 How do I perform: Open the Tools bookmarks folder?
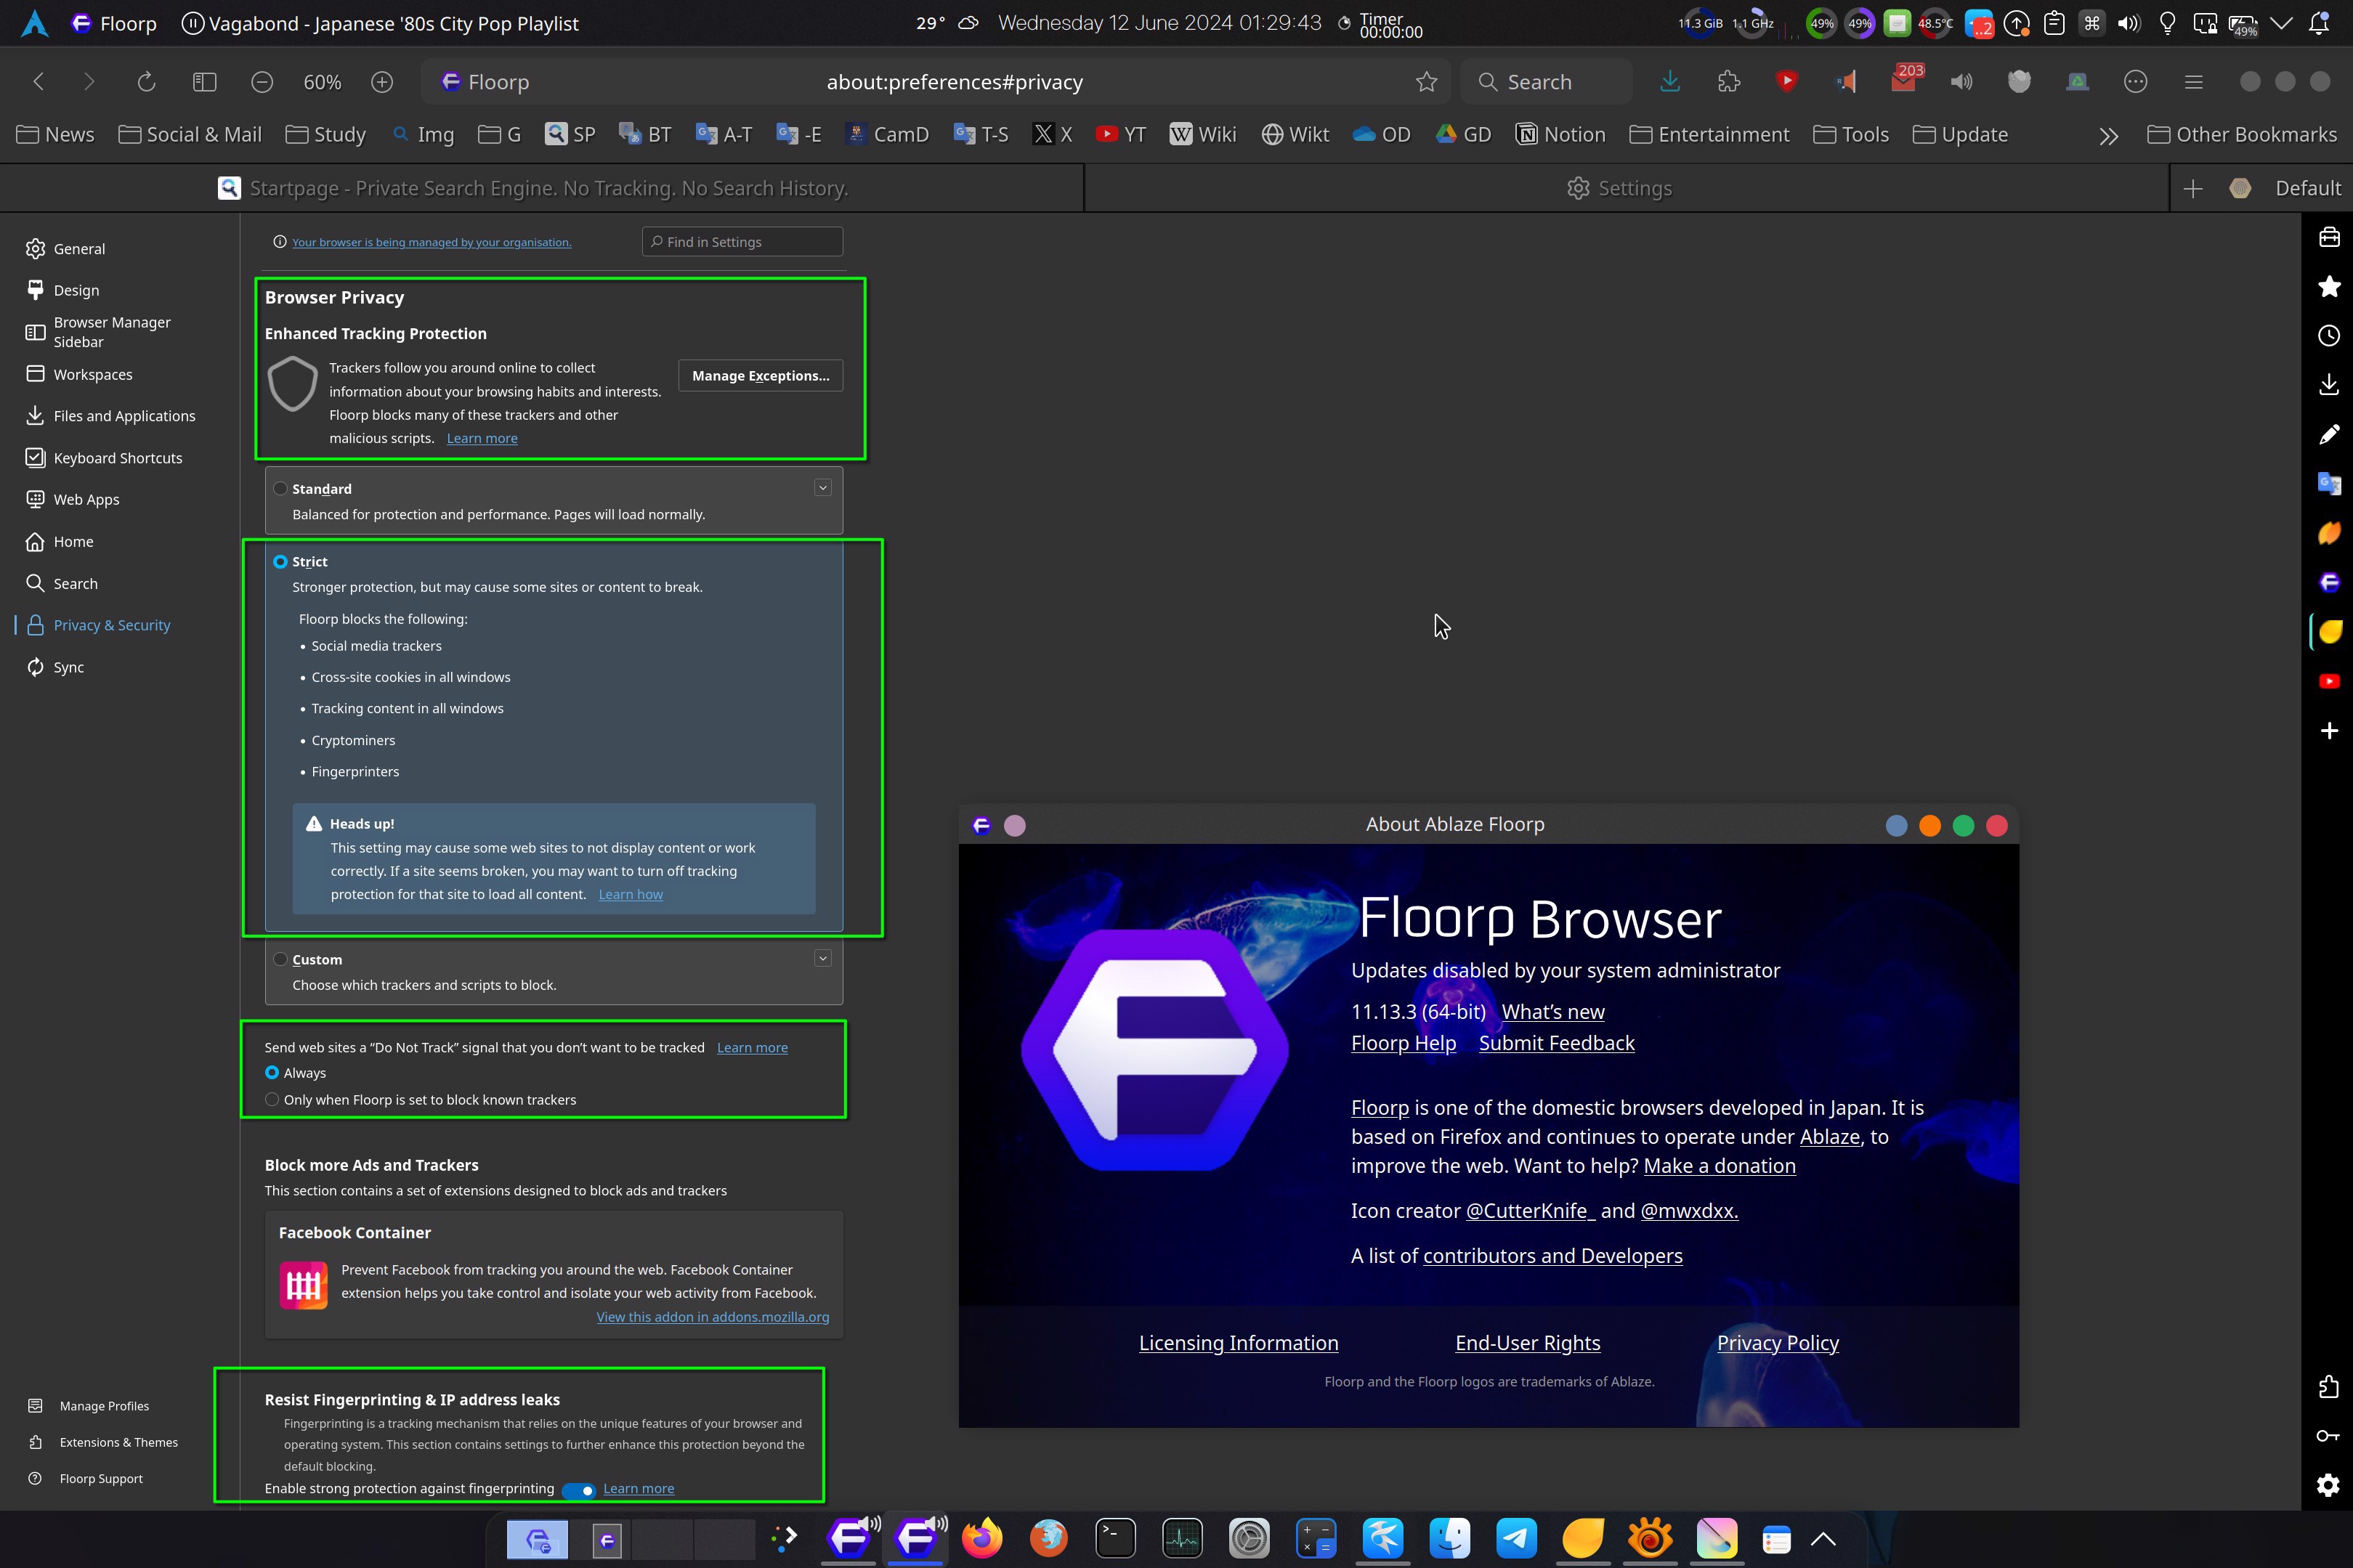[x=1851, y=134]
